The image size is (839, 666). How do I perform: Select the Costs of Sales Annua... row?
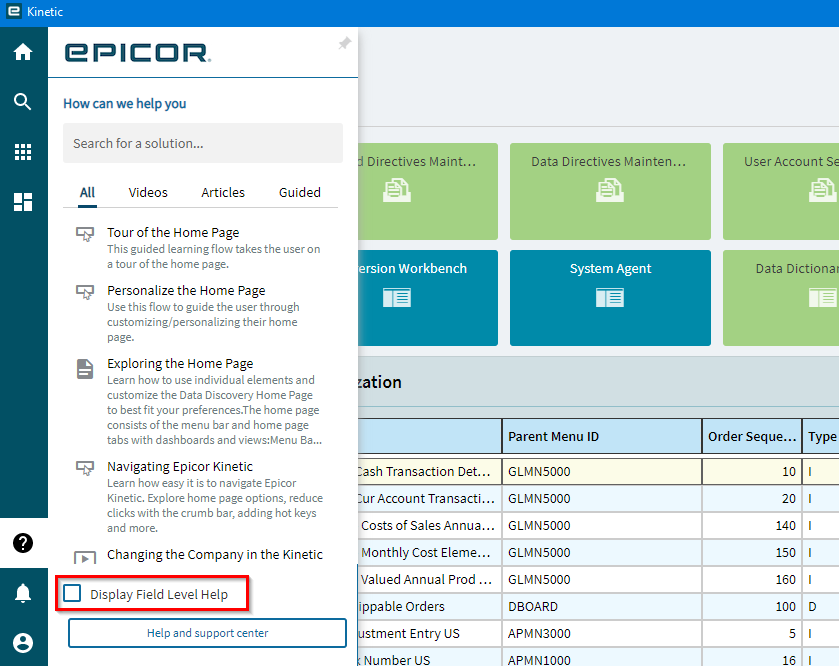[x=598, y=525]
